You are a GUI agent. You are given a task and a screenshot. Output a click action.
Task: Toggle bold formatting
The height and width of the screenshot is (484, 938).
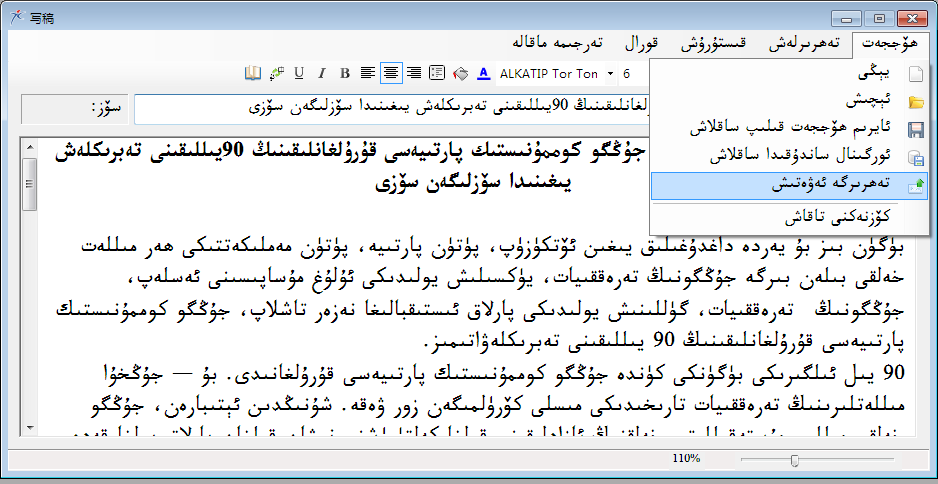click(x=345, y=73)
